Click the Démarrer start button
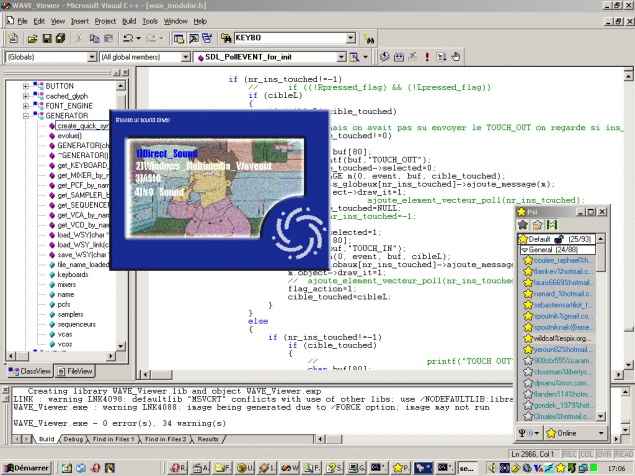The image size is (635, 476). [x=26, y=467]
